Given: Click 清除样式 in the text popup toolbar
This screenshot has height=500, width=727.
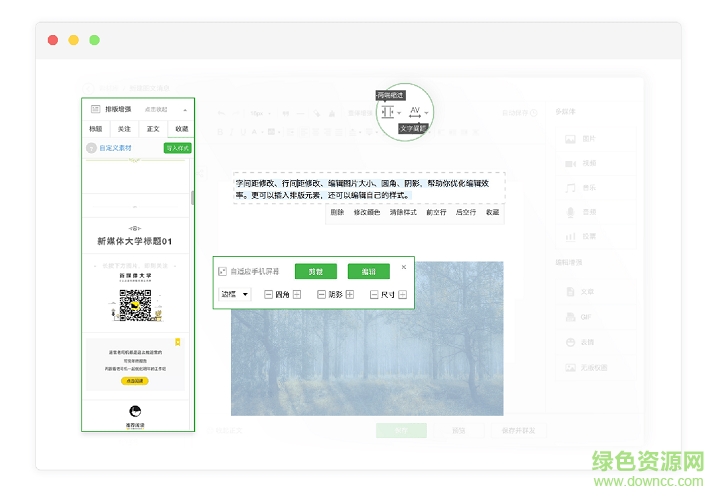Looking at the screenshot, I should [x=403, y=212].
